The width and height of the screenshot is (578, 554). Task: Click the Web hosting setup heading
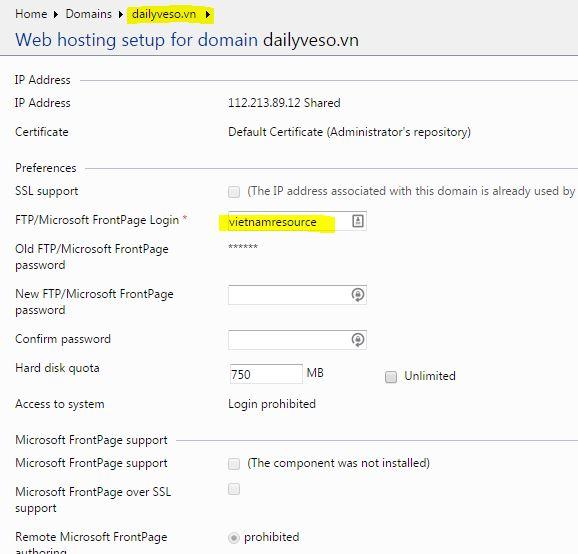click(187, 40)
